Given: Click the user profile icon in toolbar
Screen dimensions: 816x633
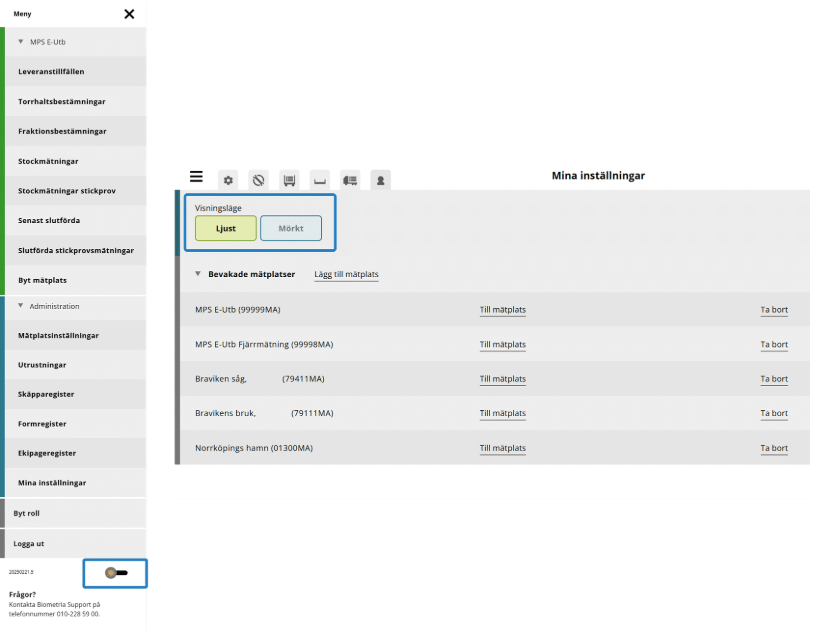Looking at the screenshot, I should pyautogui.click(x=380, y=180).
